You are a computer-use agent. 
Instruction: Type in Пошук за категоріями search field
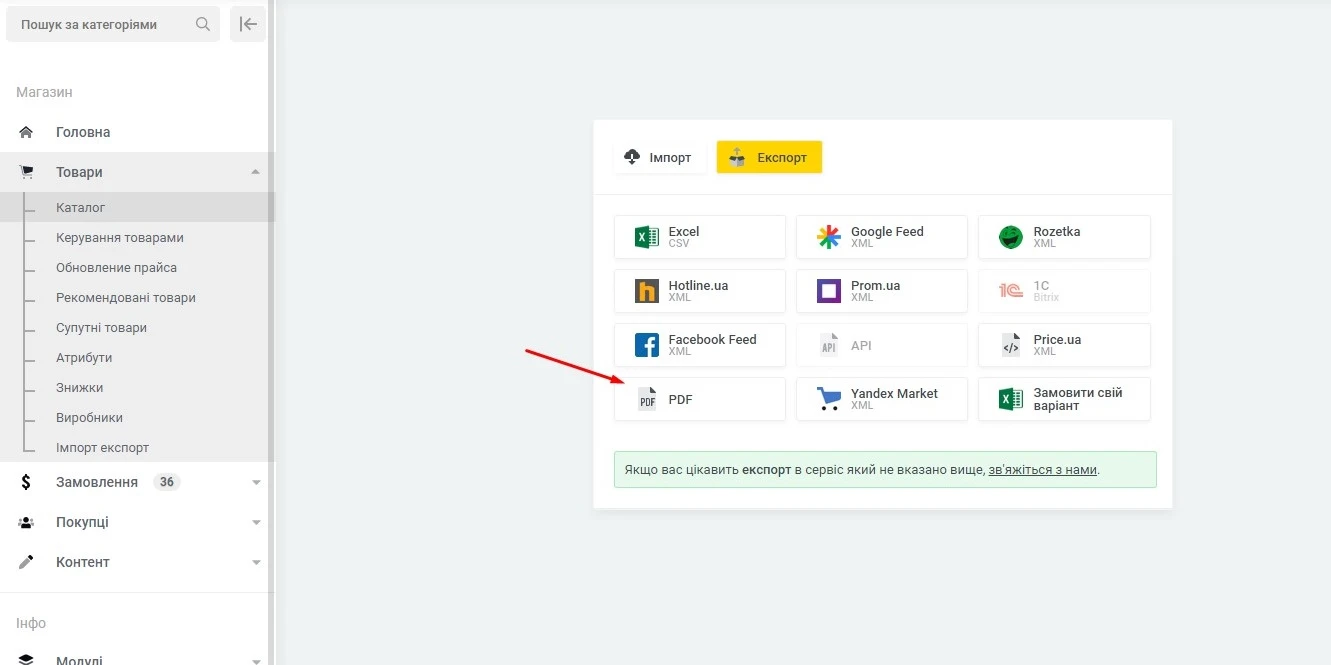tap(105, 24)
